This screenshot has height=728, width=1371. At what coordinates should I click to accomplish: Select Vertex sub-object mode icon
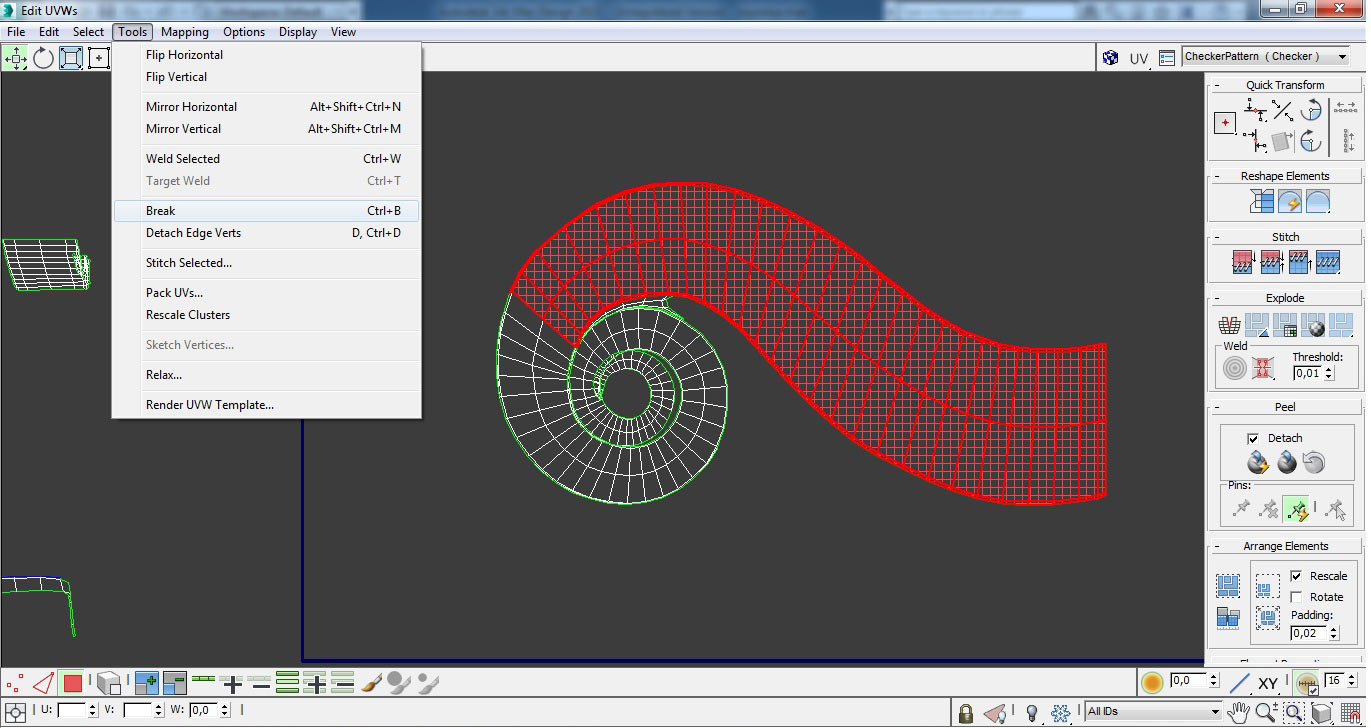click(15, 684)
